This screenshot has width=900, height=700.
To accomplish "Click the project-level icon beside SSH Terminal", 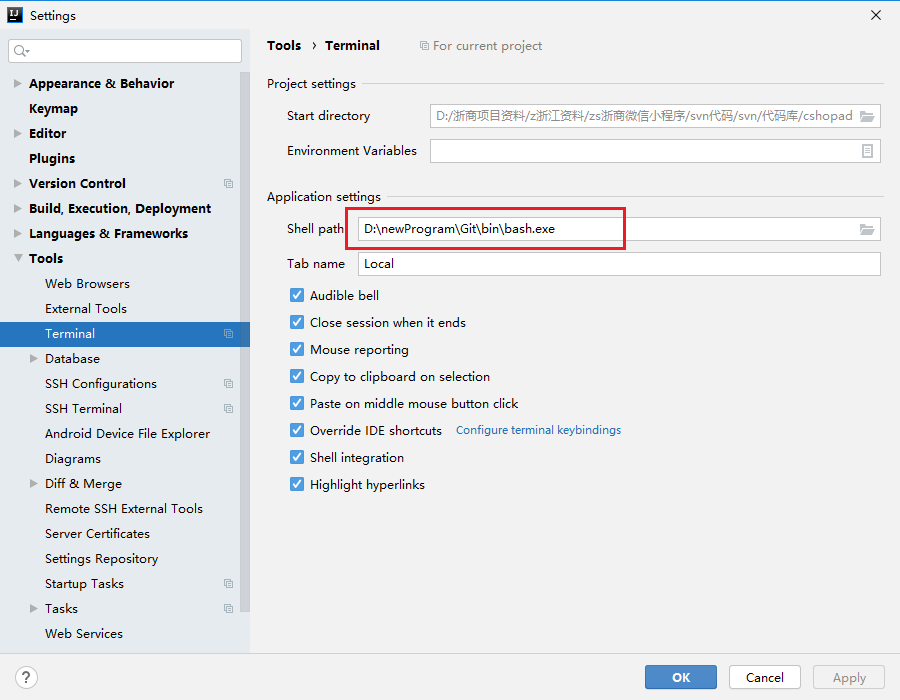I will click(x=228, y=409).
